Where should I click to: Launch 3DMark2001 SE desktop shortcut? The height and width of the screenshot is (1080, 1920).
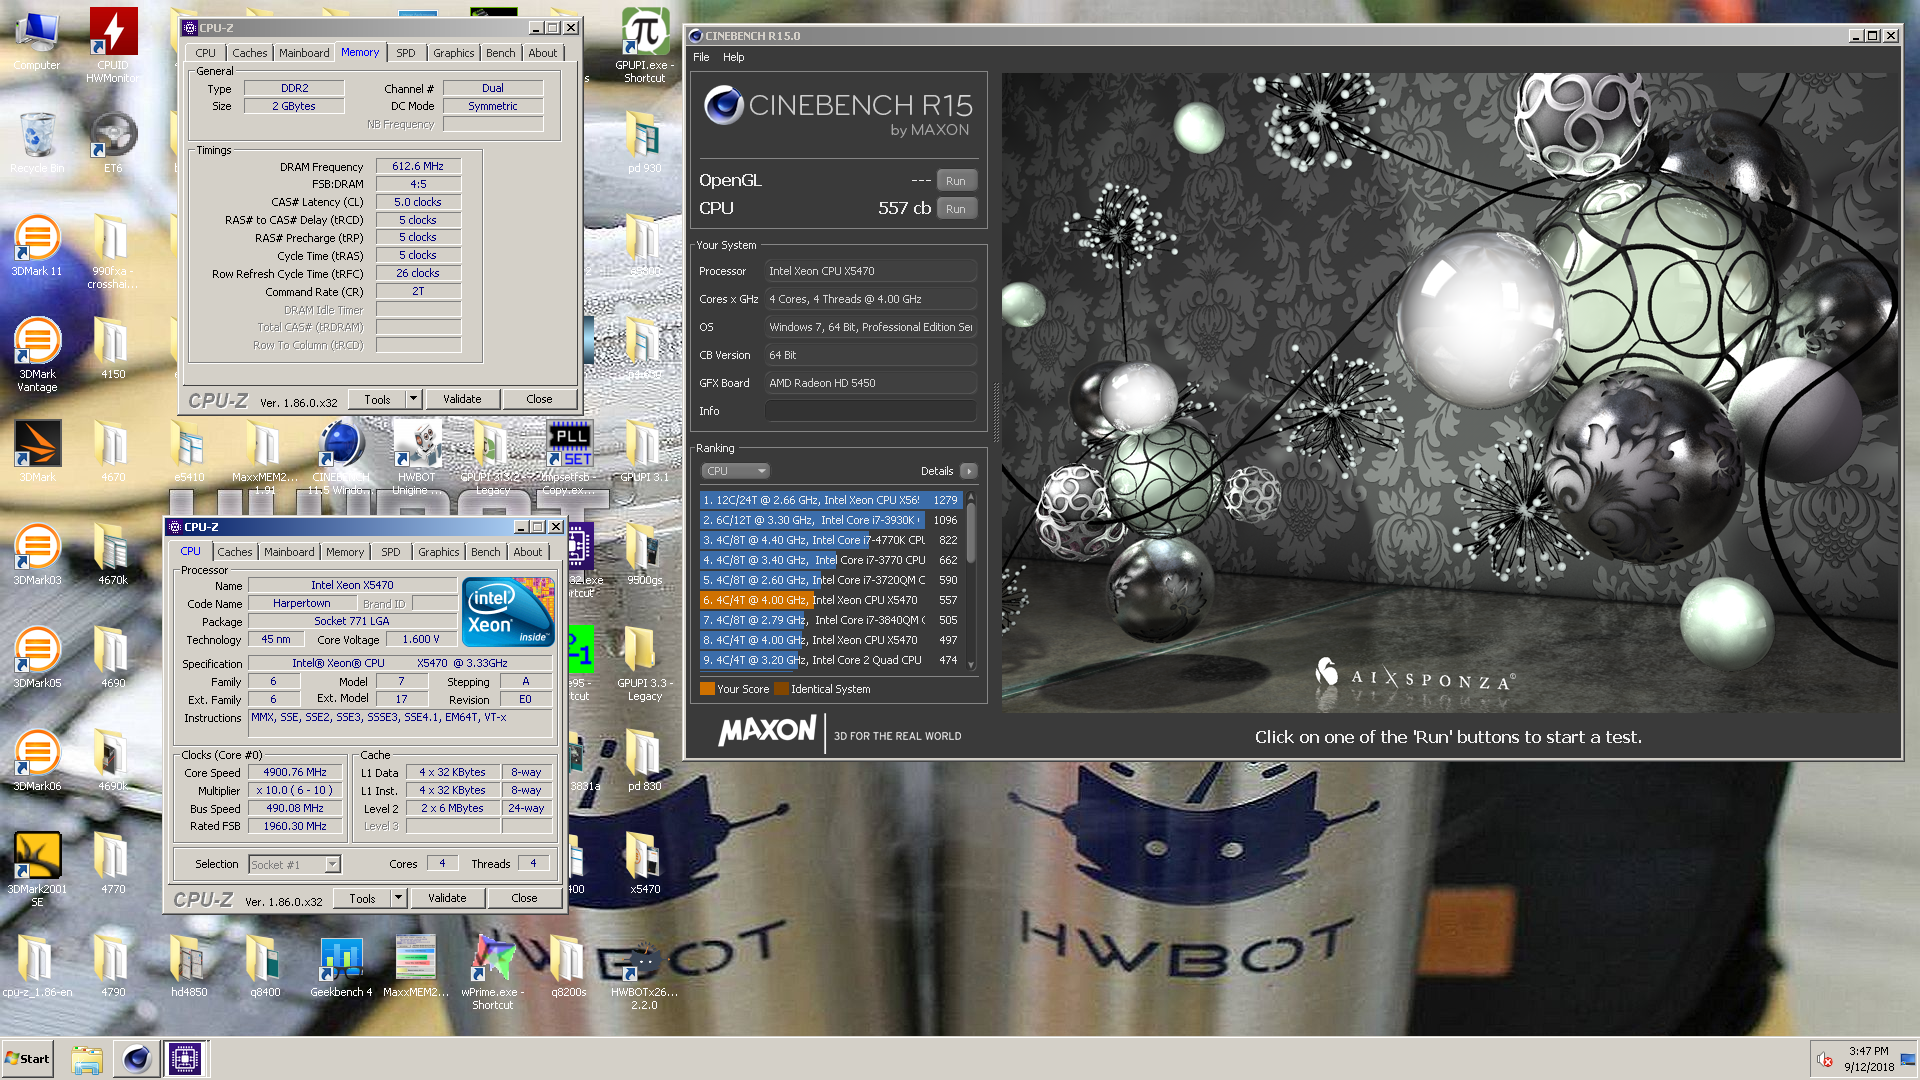(37, 870)
